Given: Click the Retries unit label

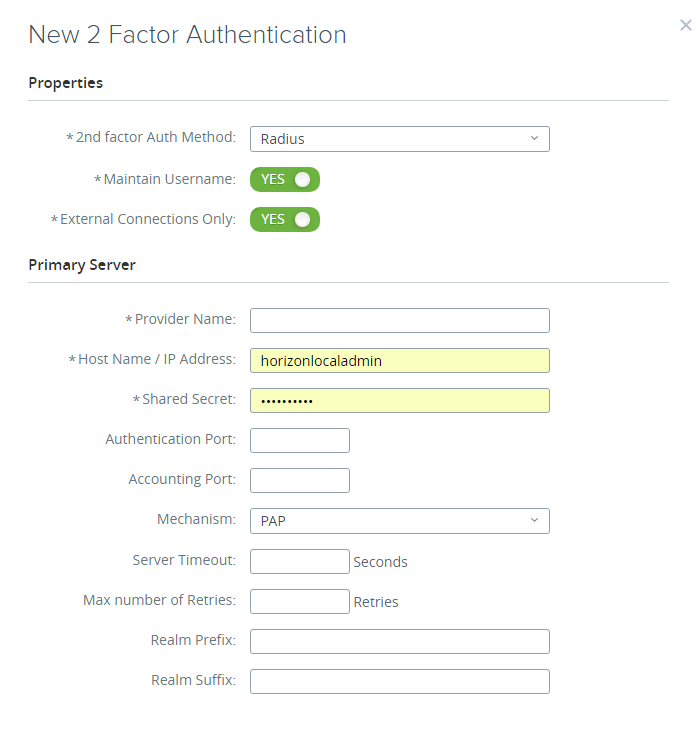Looking at the screenshot, I should point(376,602).
